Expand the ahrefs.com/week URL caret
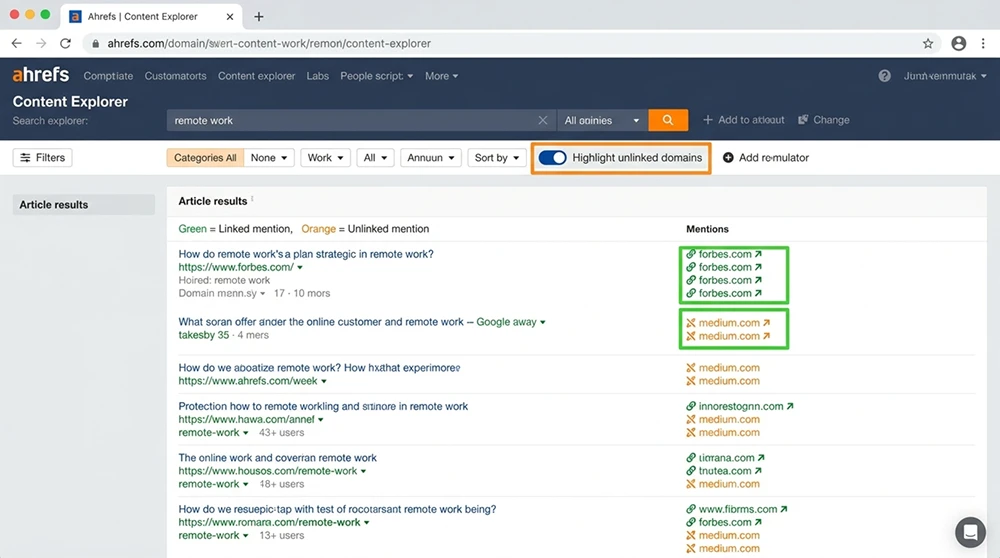The width and height of the screenshot is (1000, 558). click(324, 381)
